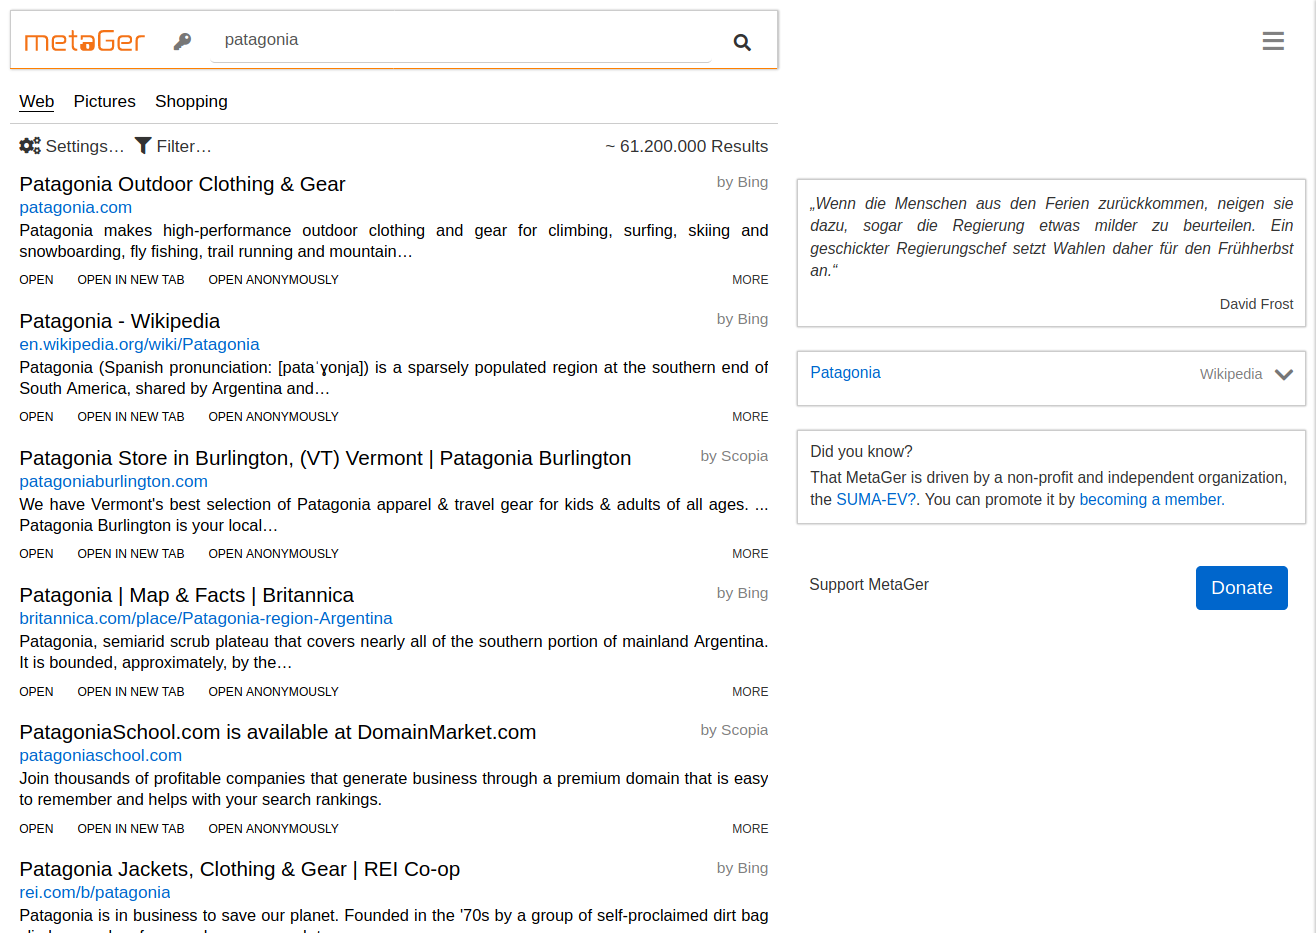Screen dimensions: 1316x933
Task: Click OPEN ANONYMOUSLY for Burlington result
Action: tap(273, 554)
